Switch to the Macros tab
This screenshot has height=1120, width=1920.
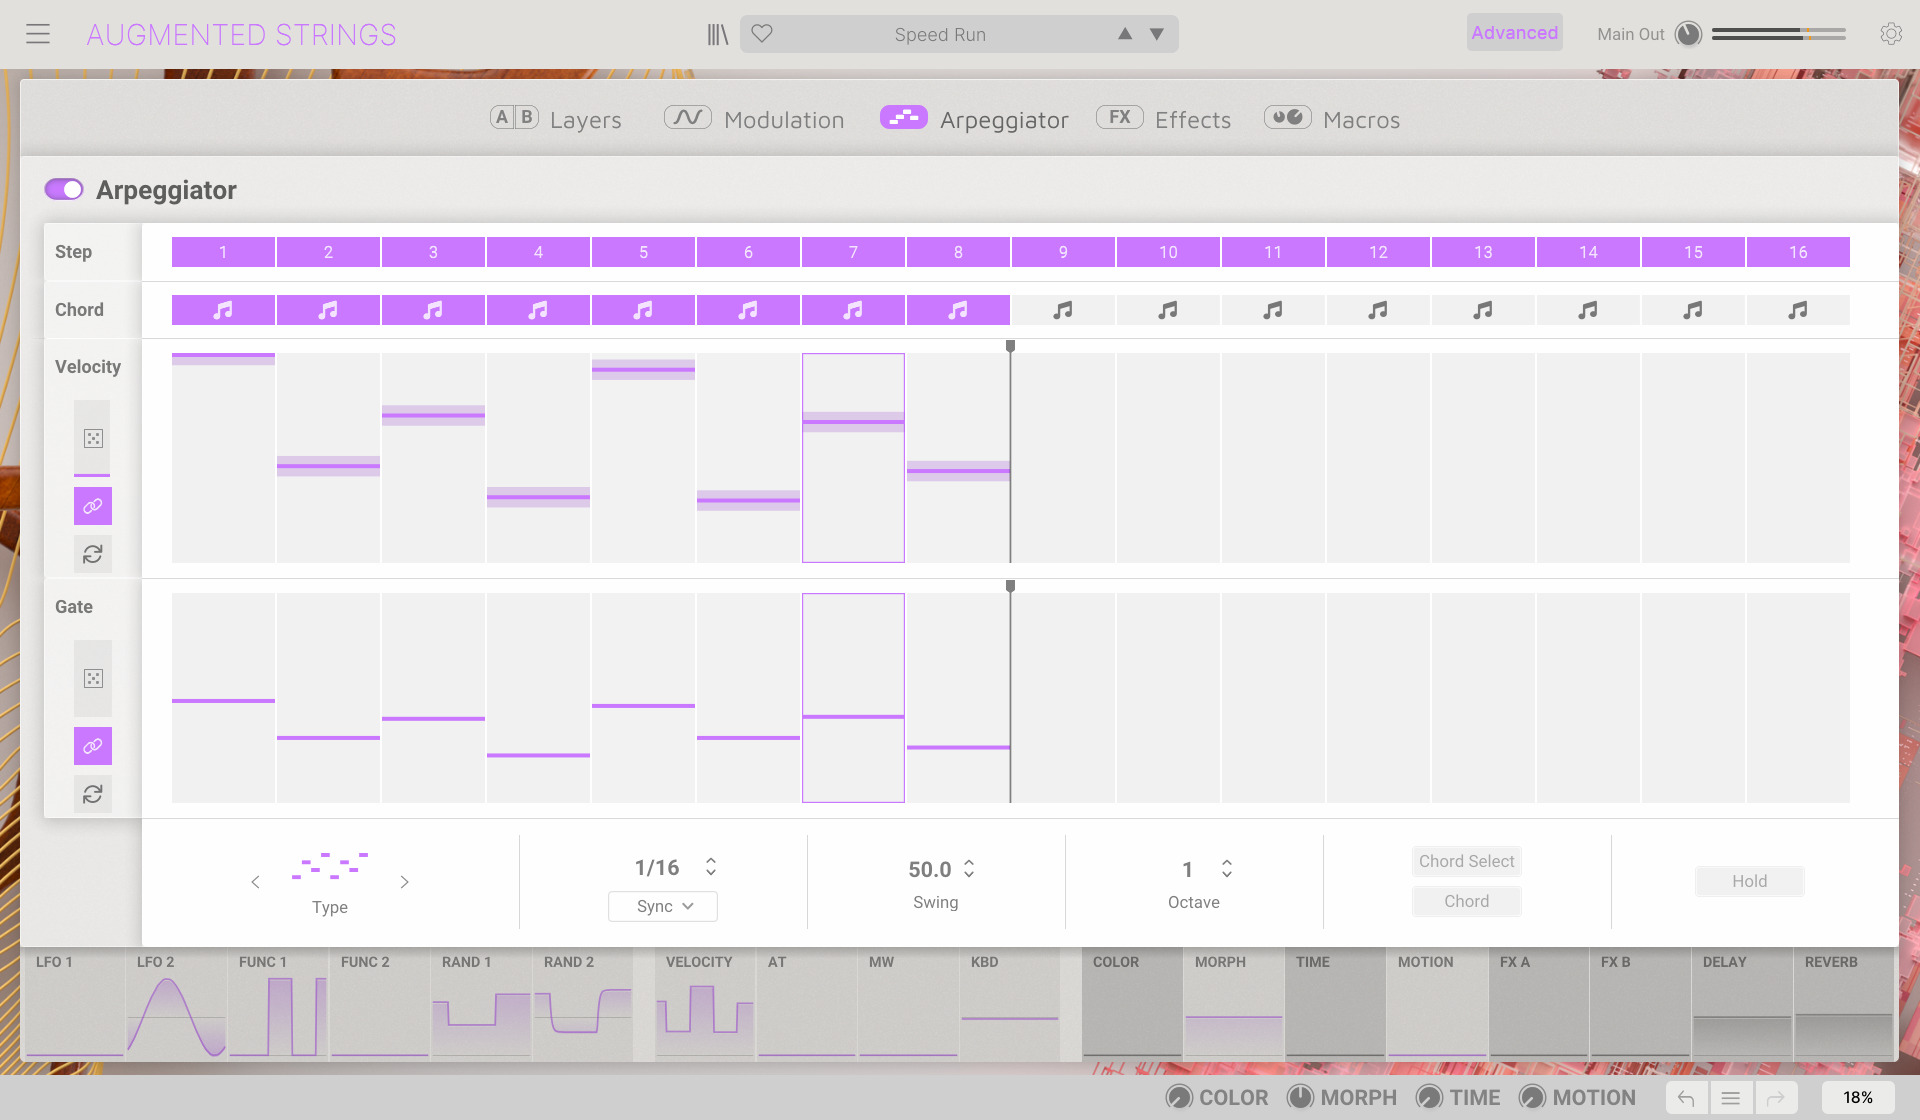pos(1332,119)
